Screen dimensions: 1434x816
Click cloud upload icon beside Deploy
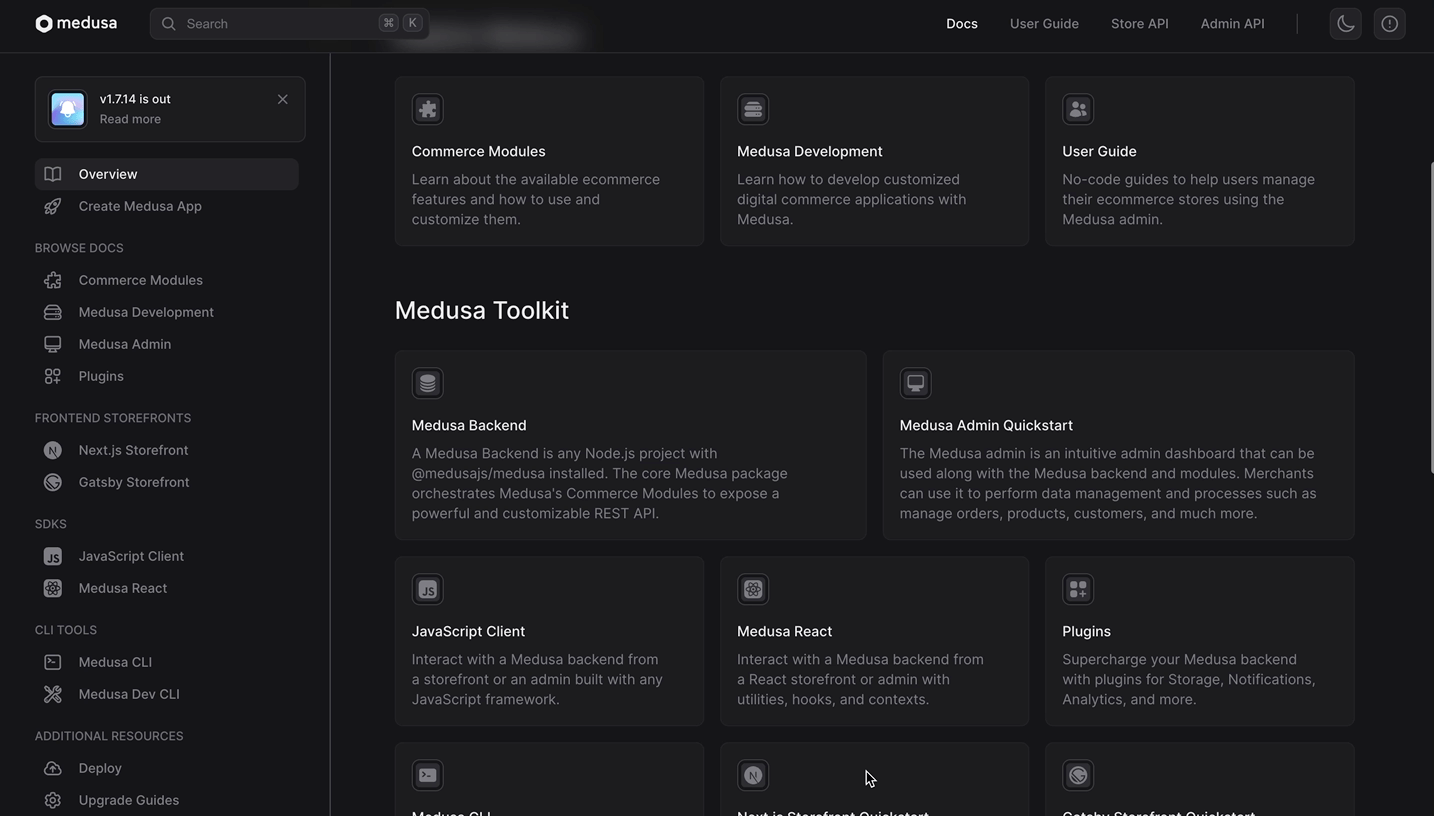click(53, 768)
